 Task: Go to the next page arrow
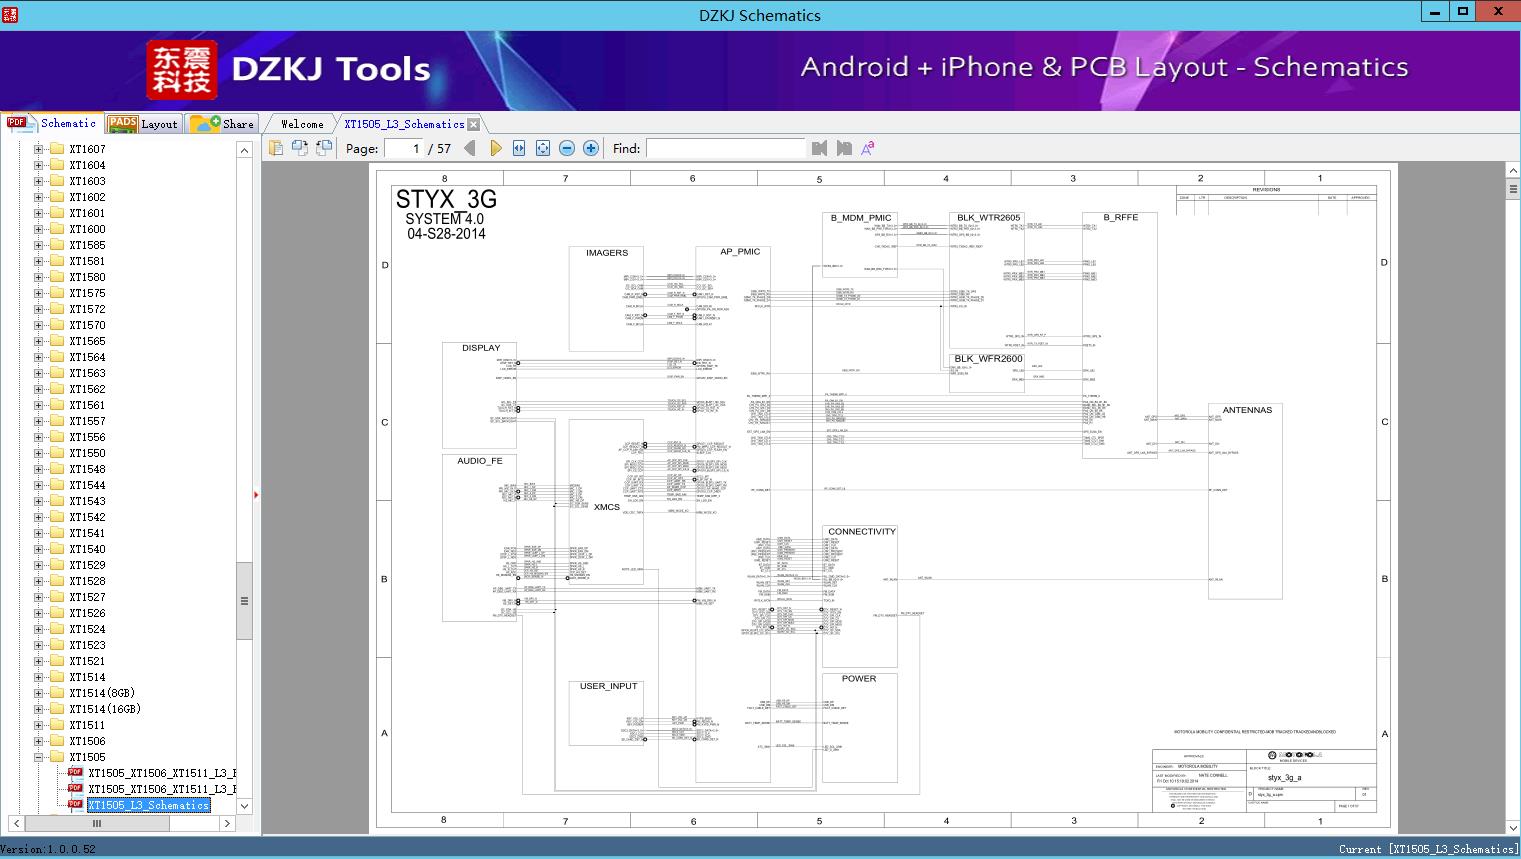(496, 148)
